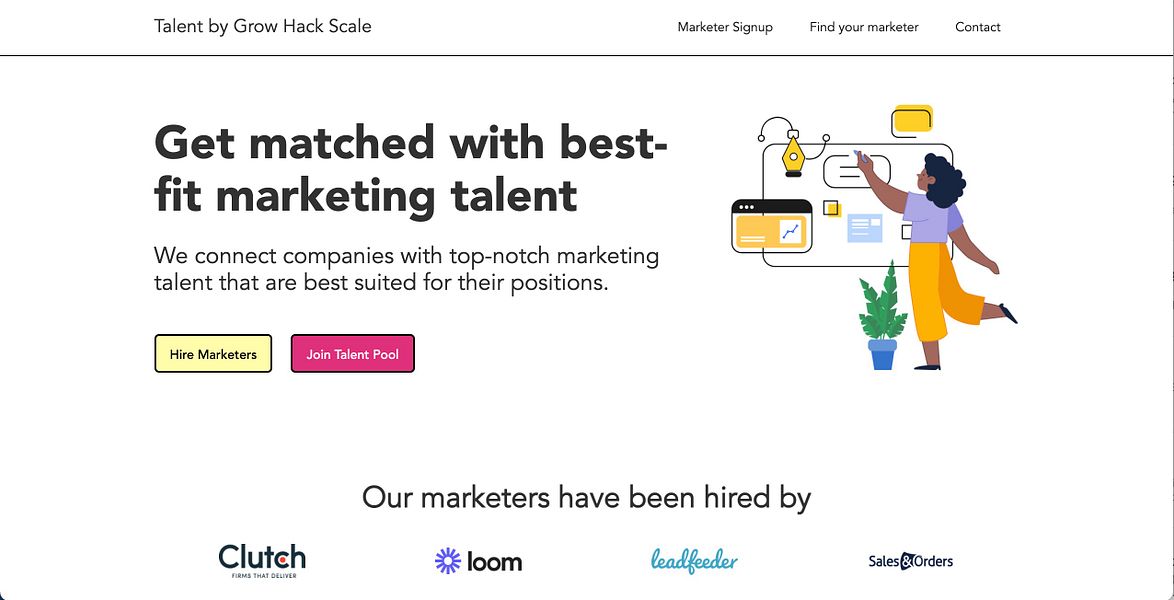Click the Loom wordmark text
Screen dimensions: 1174x600
[494, 561]
